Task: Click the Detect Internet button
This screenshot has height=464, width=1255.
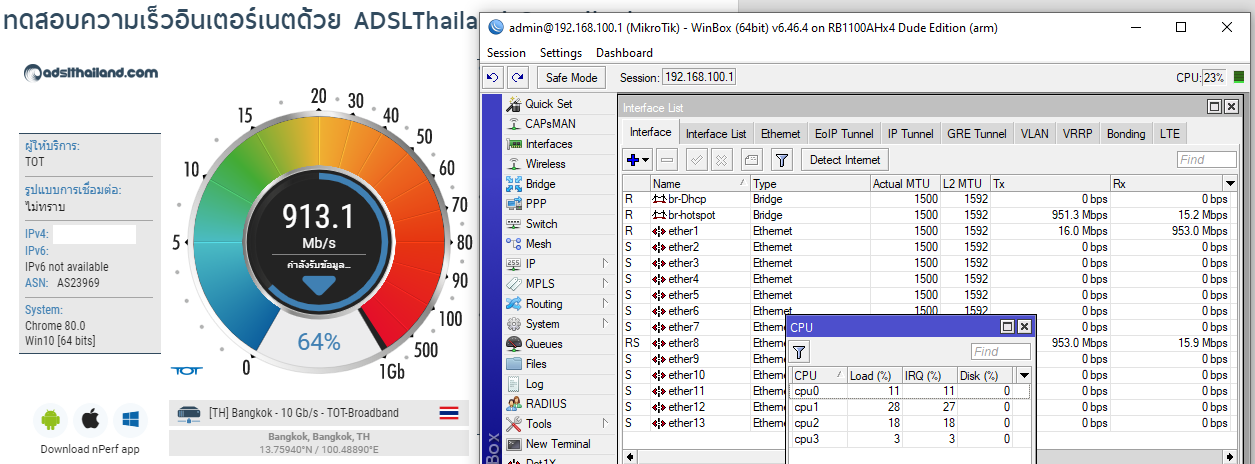Action: 845,159
